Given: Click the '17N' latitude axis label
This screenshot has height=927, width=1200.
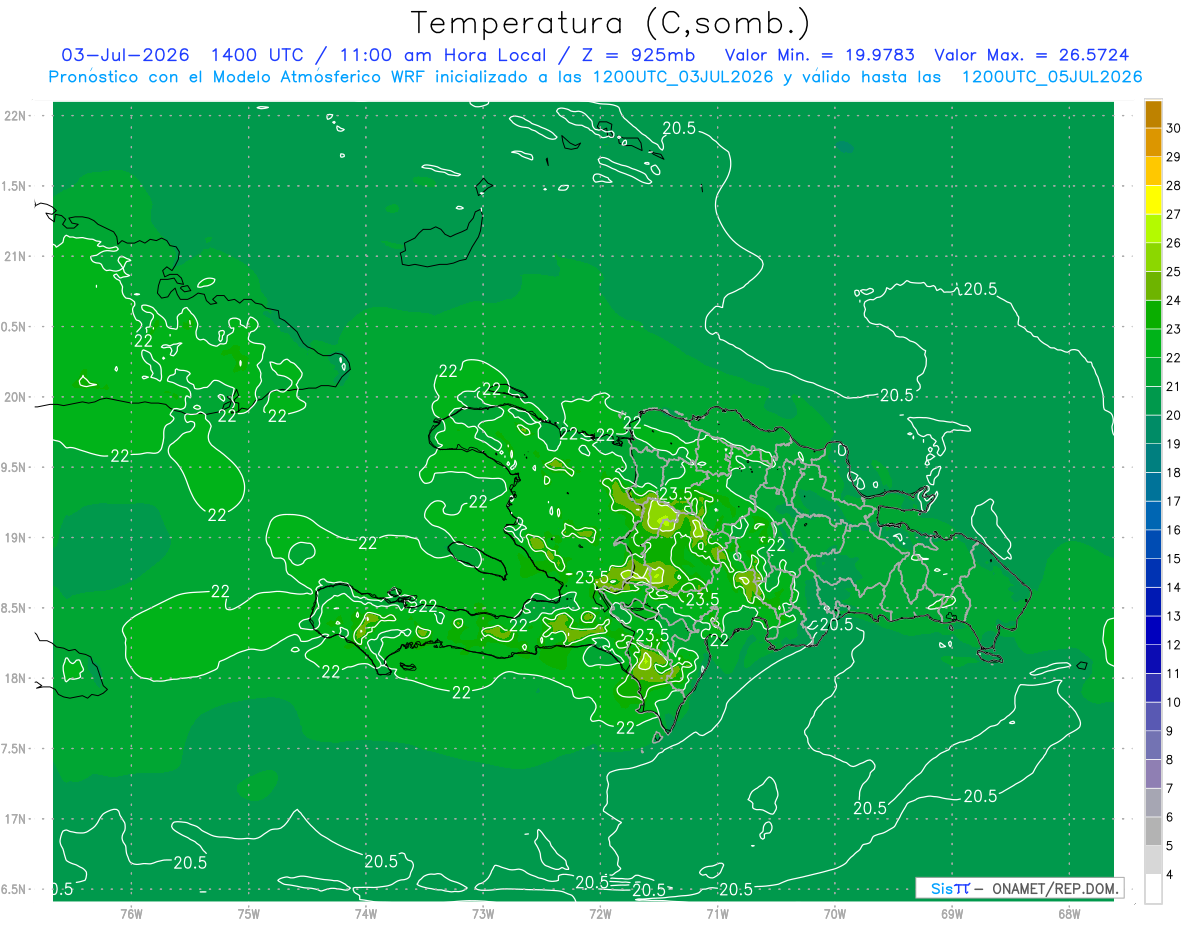Looking at the screenshot, I should pyautogui.click(x=15, y=819).
